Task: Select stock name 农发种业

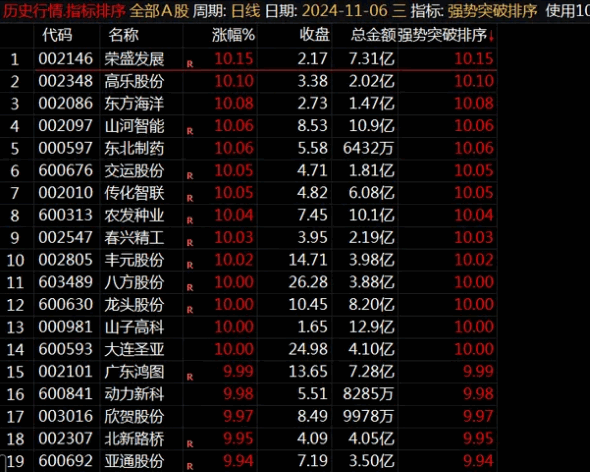Action: (x=134, y=215)
